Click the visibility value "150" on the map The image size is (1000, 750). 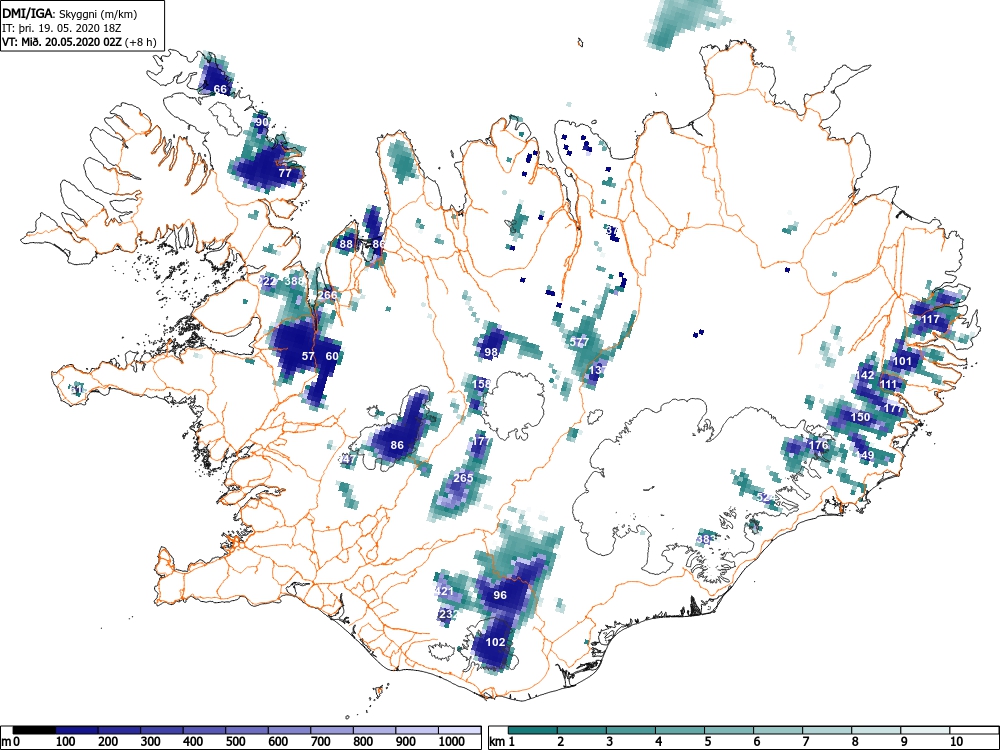point(860,417)
